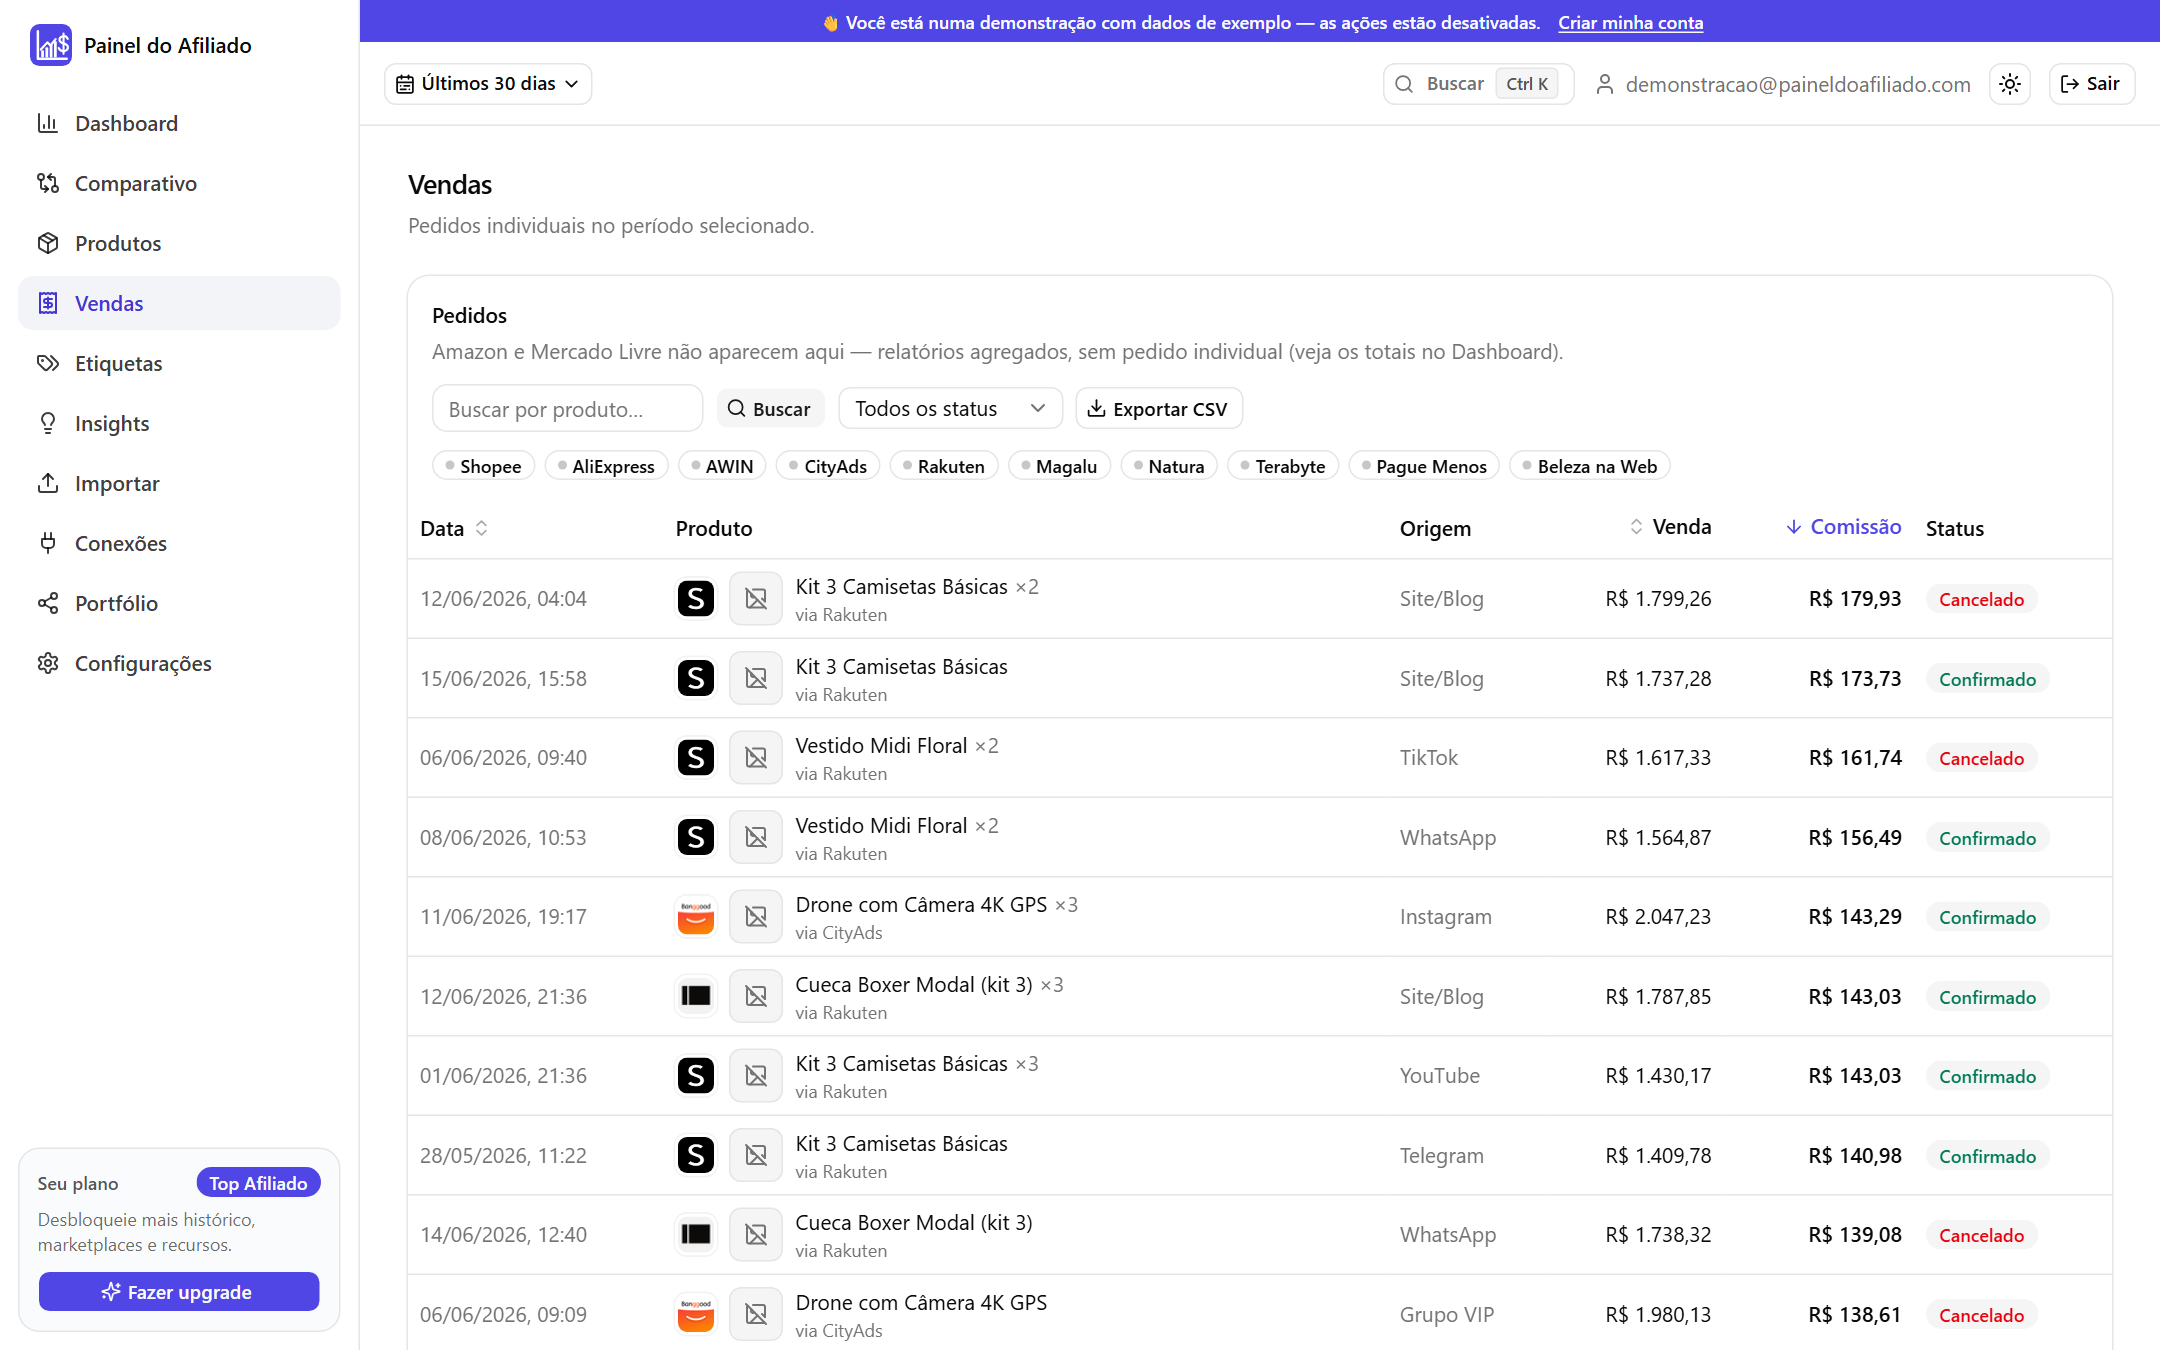The height and width of the screenshot is (1350, 2160).
Task: Toggle the Rakuten filter chip
Action: (x=944, y=466)
